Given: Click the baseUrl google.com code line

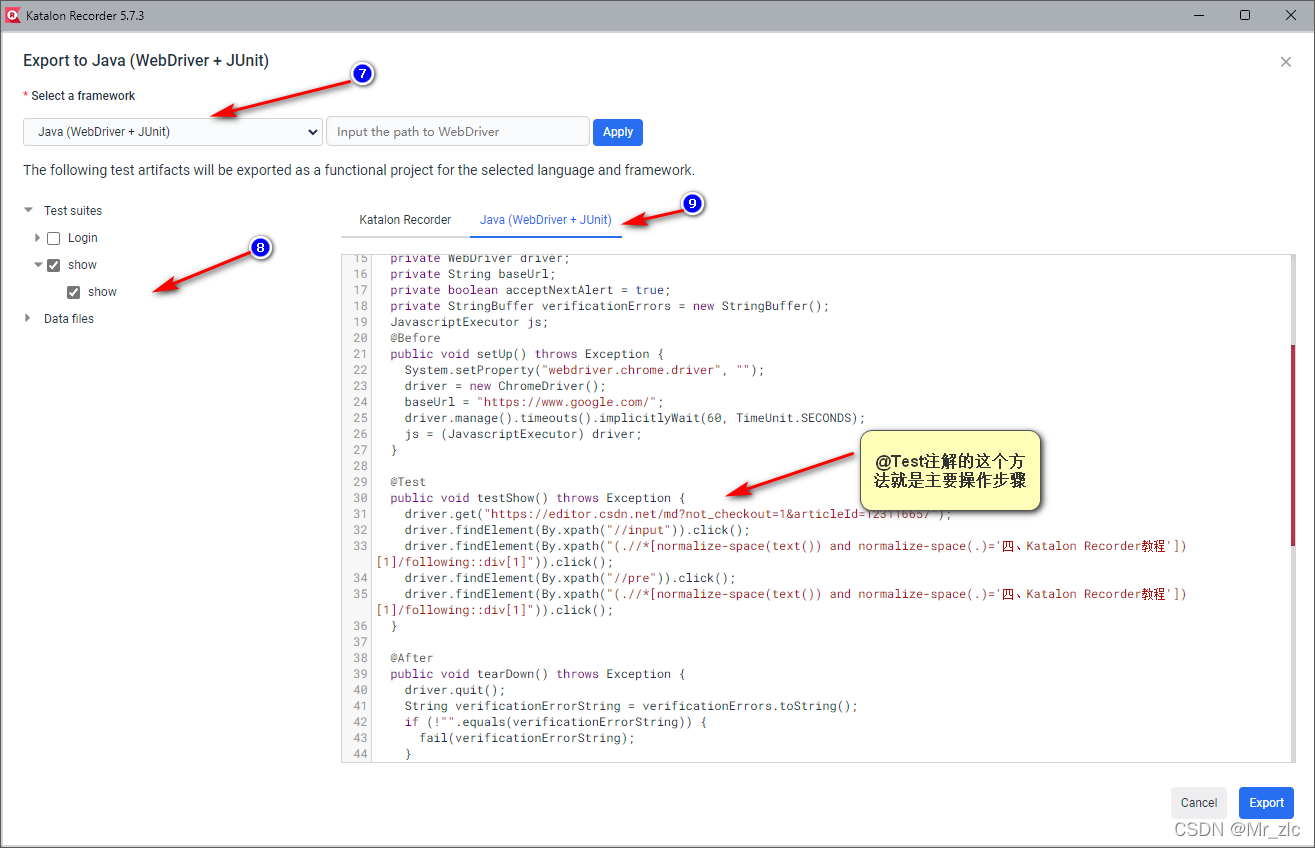Looking at the screenshot, I should [x=534, y=402].
